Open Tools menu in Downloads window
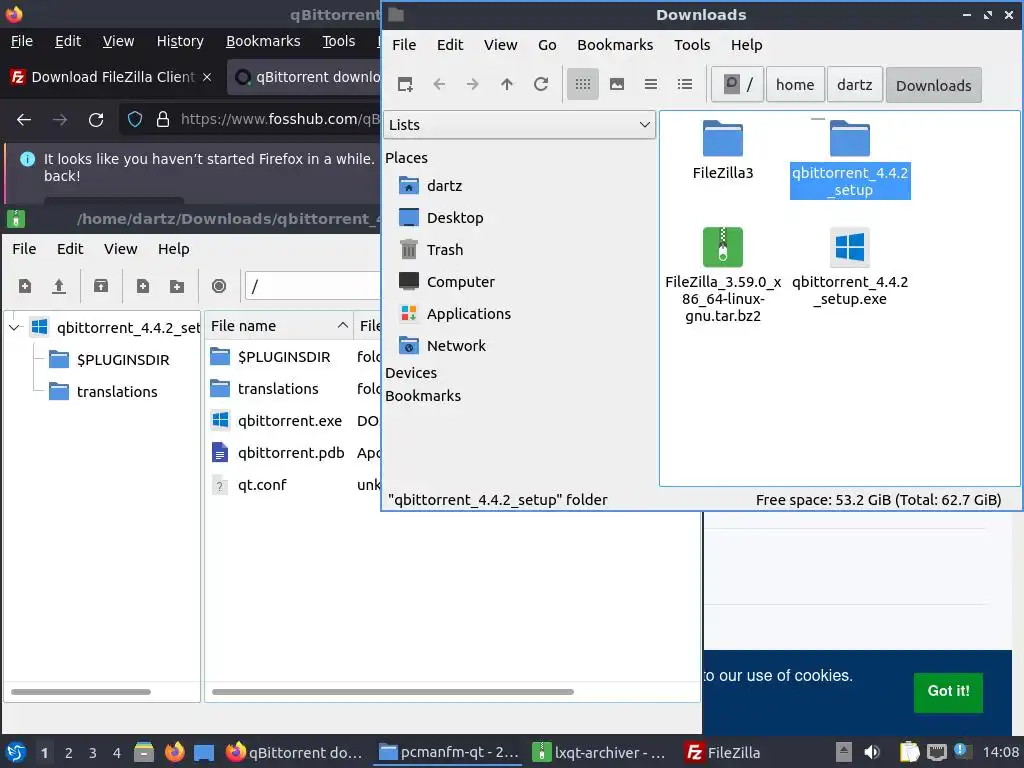The image size is (1024, 768). tap(692, 45)
